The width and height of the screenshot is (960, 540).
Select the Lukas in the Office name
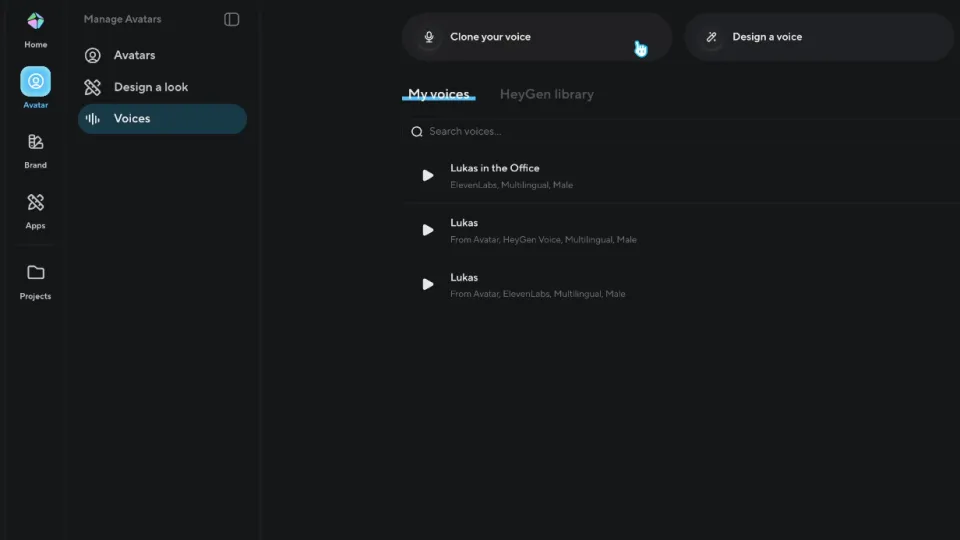(495, 168)
